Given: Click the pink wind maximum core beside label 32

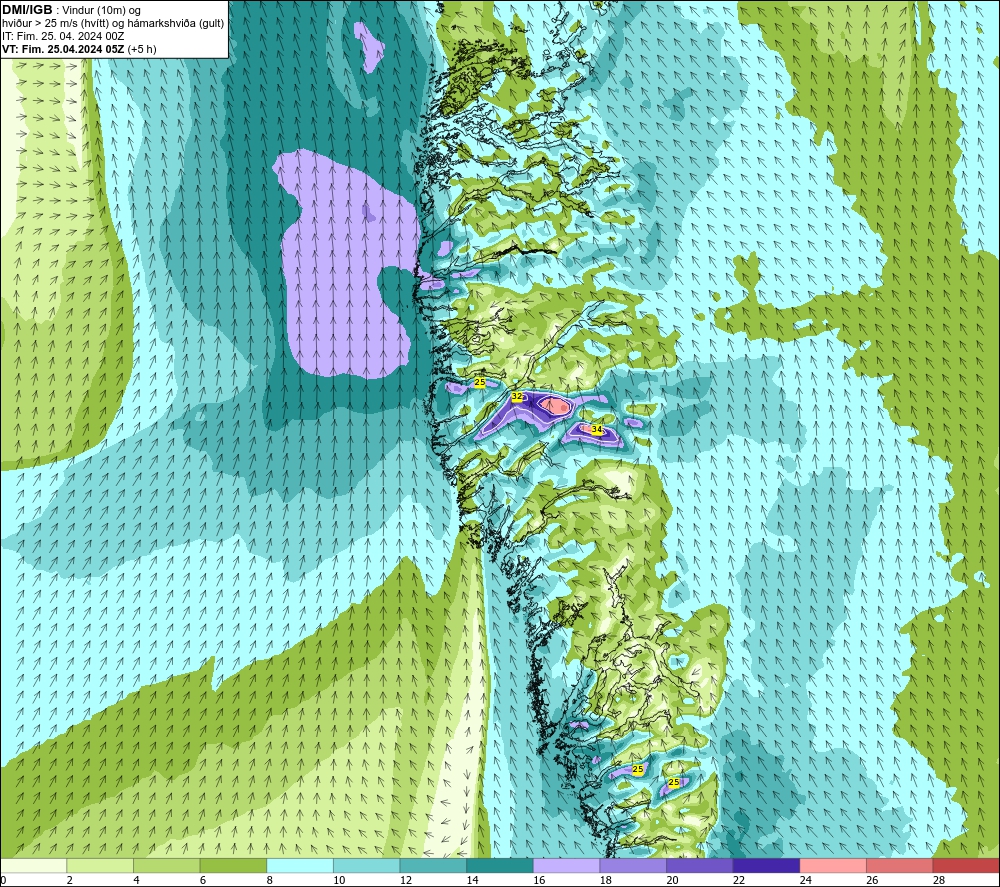Looking at the screenshot, I should pyautogui.click(x=557, y=406).
